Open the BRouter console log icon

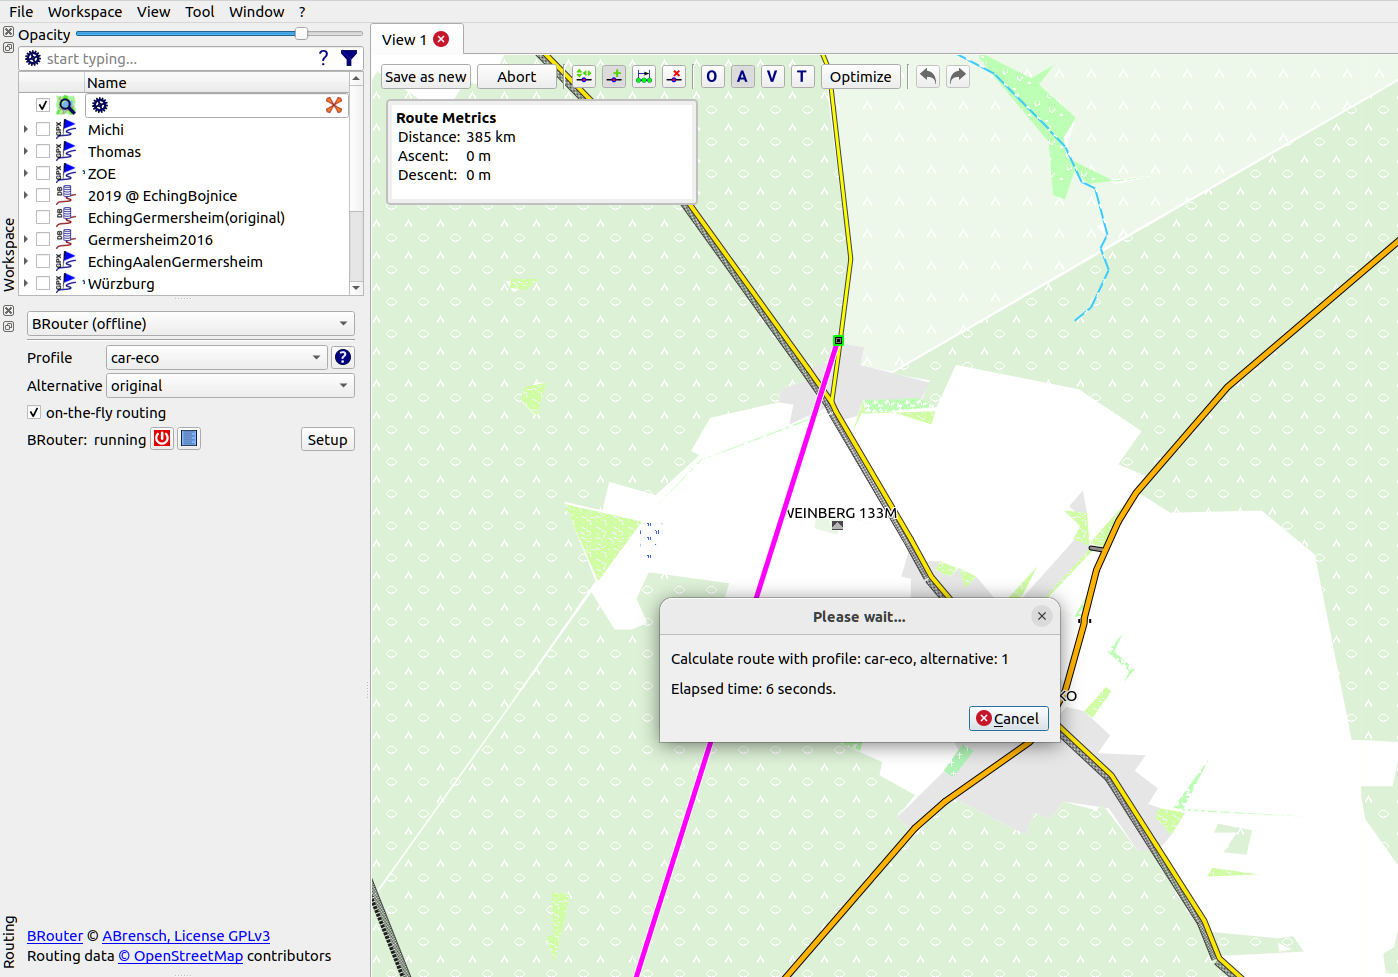tap(188, 437)
